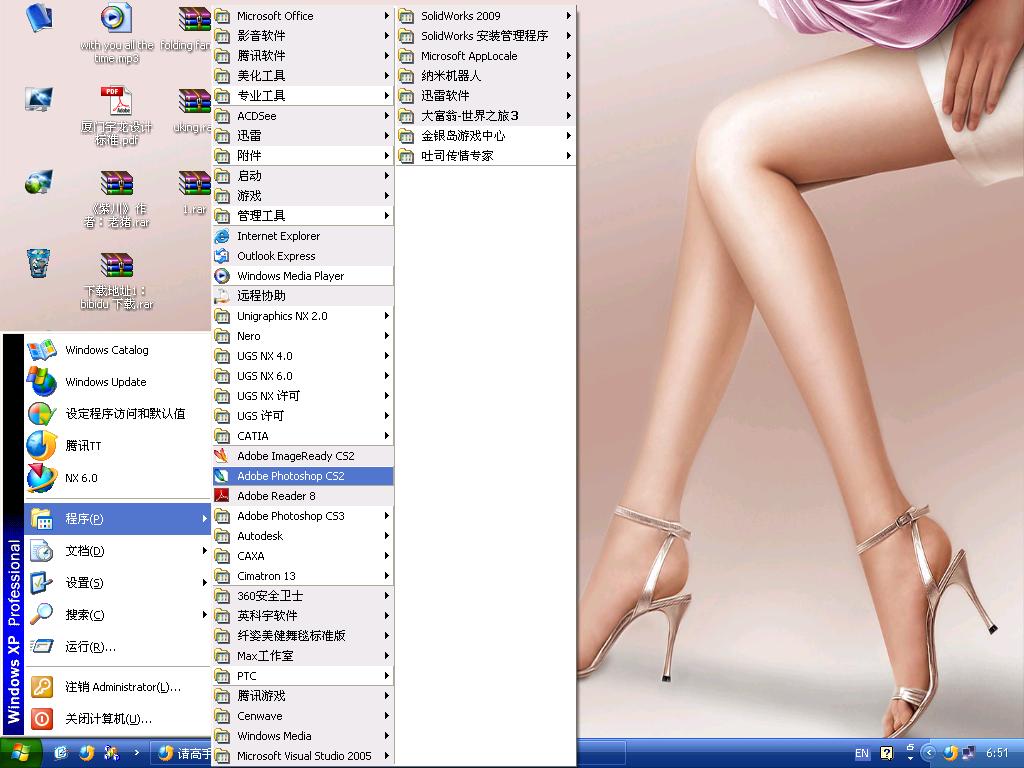Select the 下载地址1 bibidu rar archive
The height and width of the screenshot is (768, 1024).
(116, 281)
